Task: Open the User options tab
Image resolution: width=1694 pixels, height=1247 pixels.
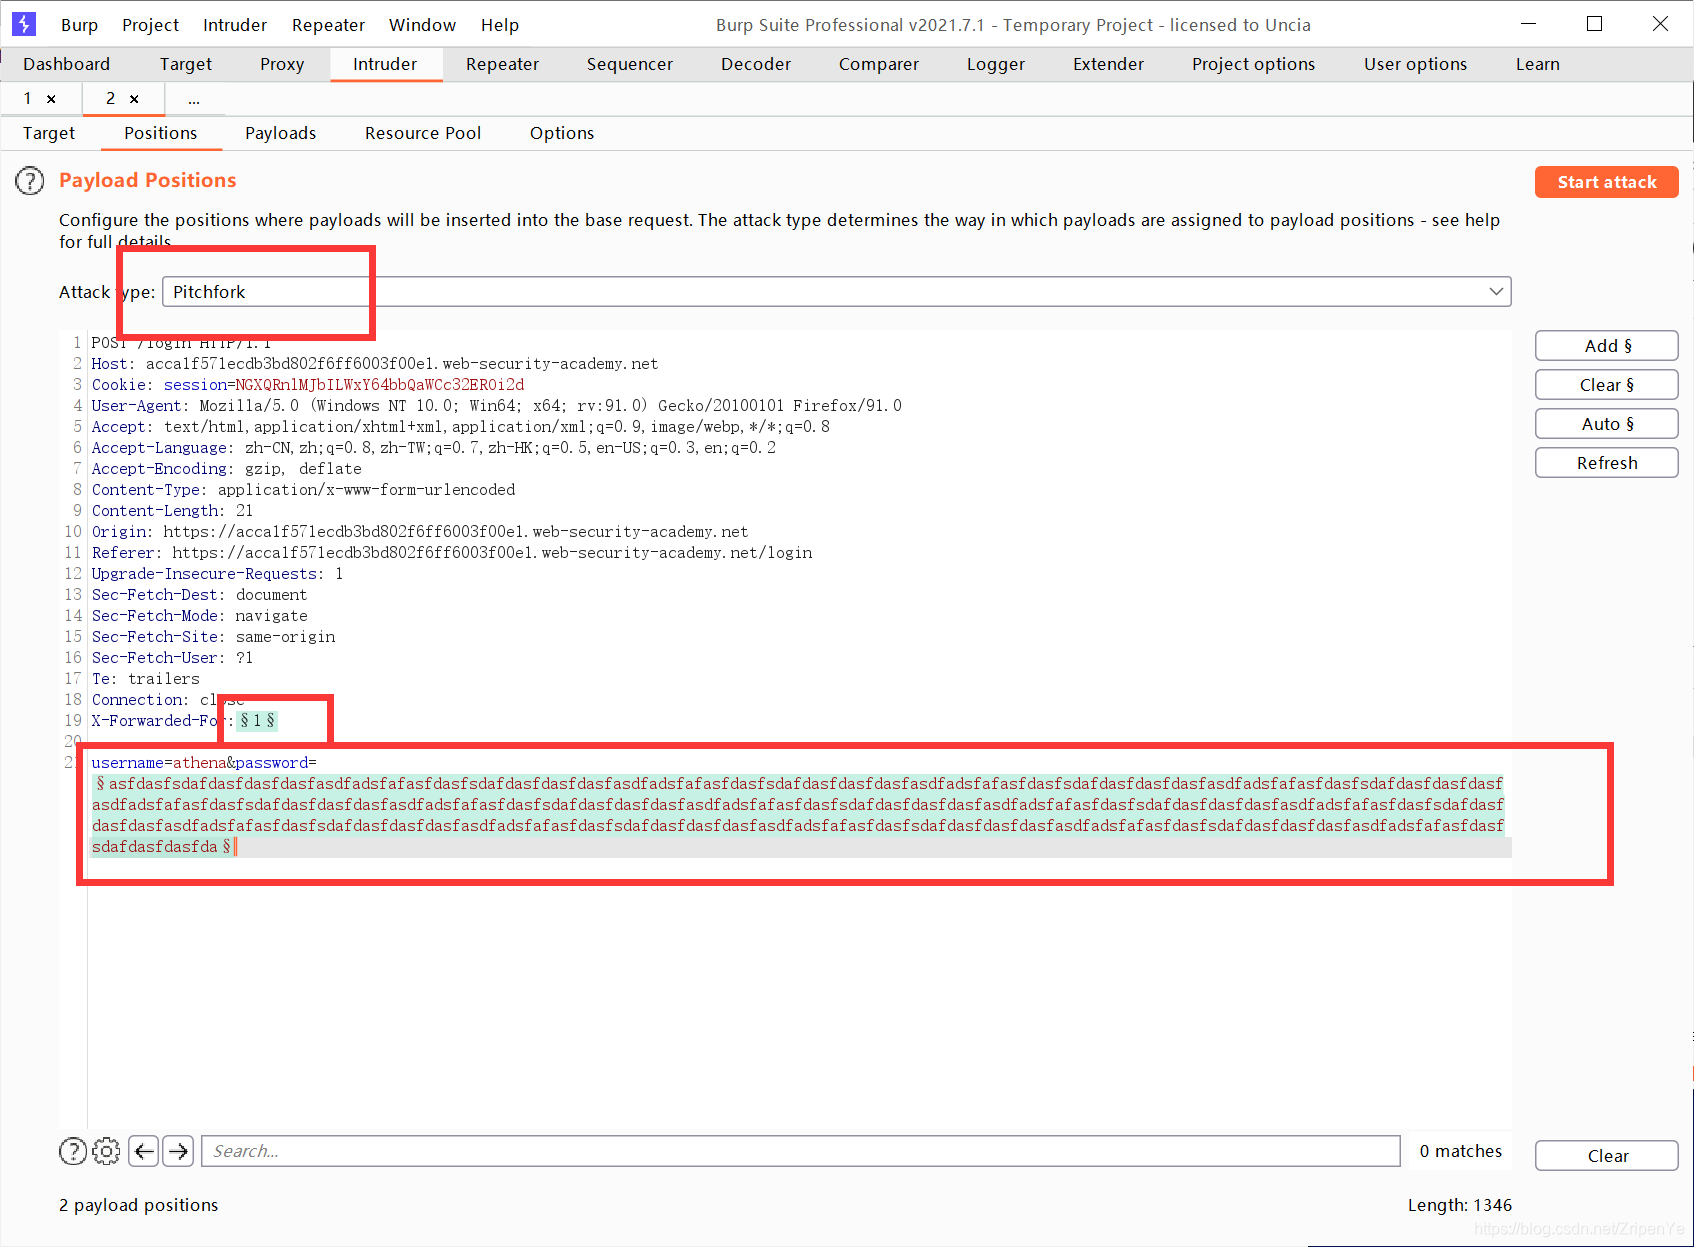Action: 1416,64
